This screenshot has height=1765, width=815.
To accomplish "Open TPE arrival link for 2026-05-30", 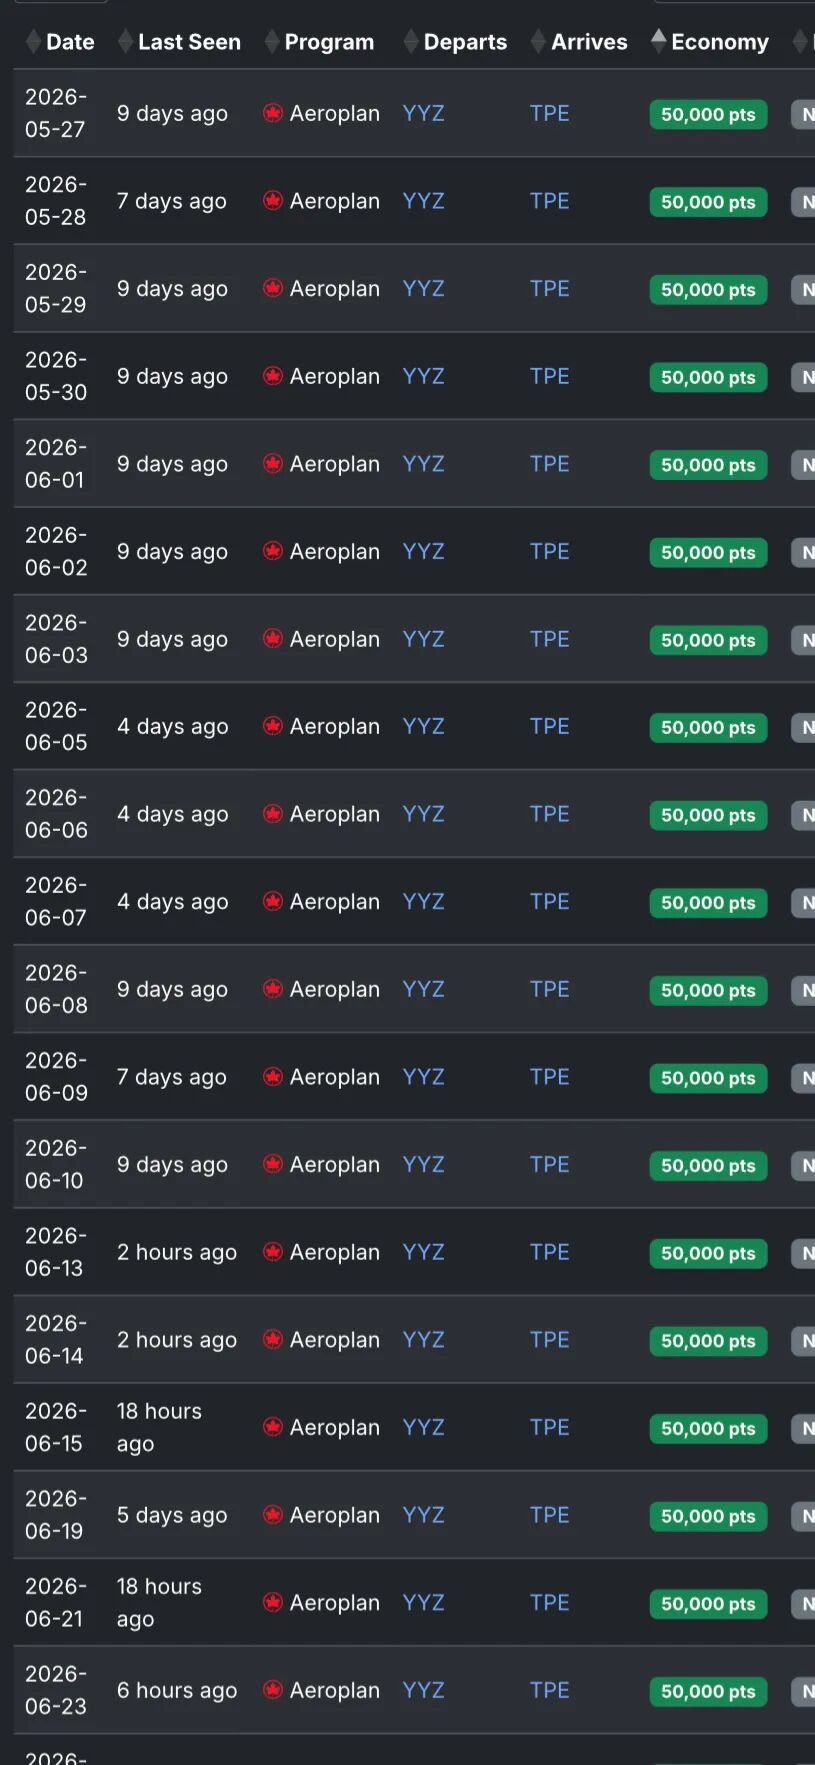I will 549,376.
